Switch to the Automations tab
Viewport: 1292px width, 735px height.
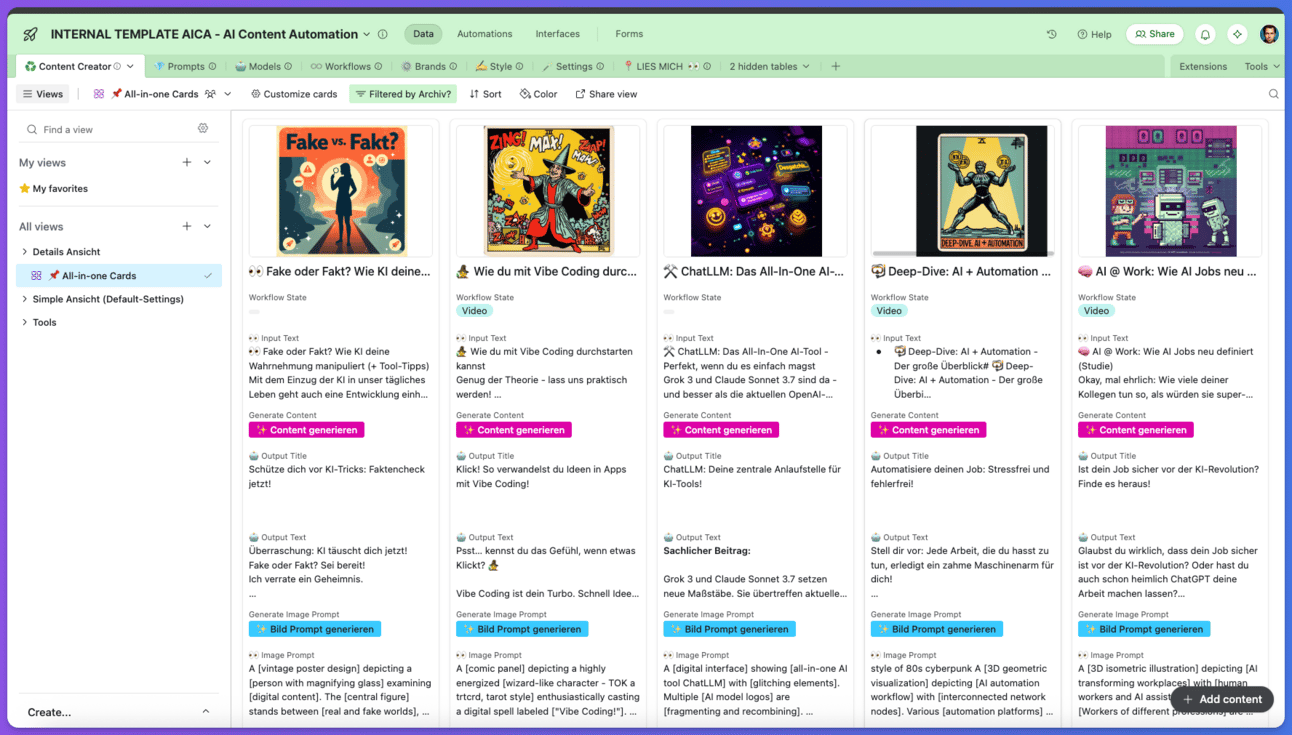485,34
